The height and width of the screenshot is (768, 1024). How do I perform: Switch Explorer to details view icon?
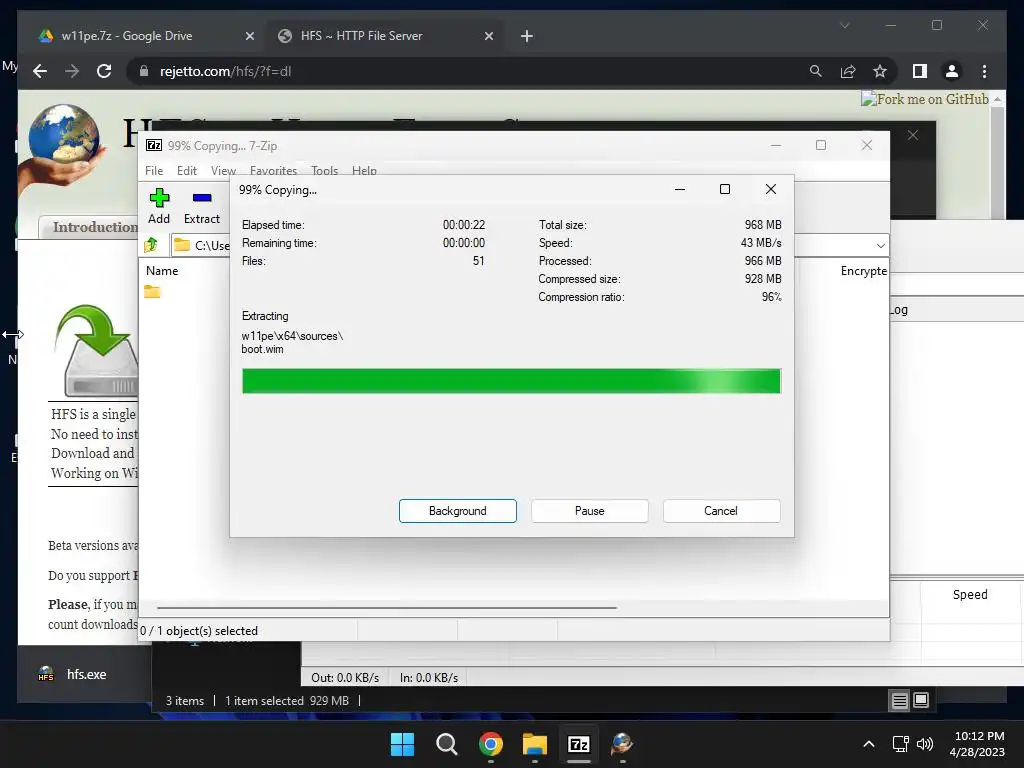(899, 701)
